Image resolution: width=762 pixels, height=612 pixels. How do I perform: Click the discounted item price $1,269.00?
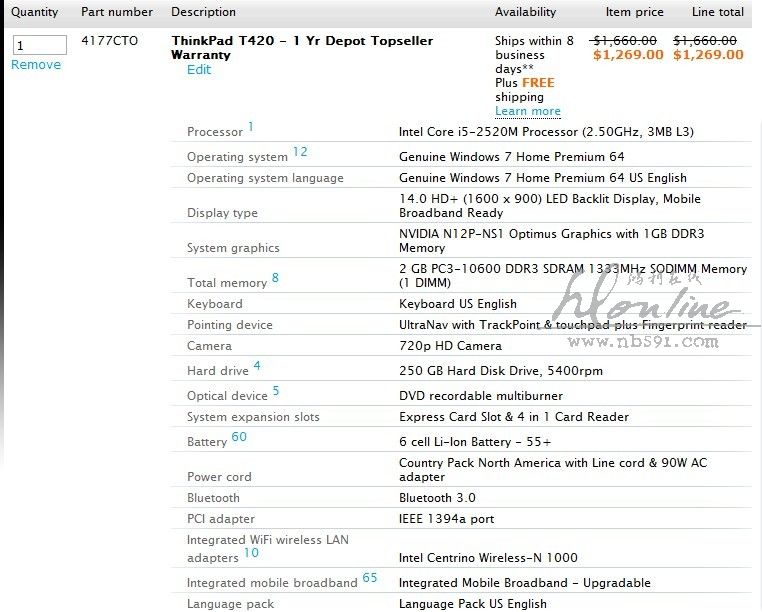[628, 55]
